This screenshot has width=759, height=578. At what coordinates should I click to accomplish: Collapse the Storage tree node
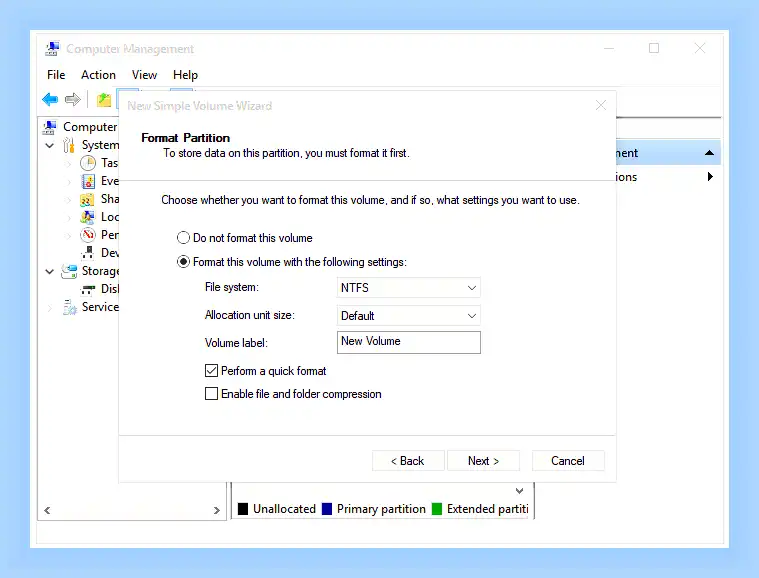49,272
